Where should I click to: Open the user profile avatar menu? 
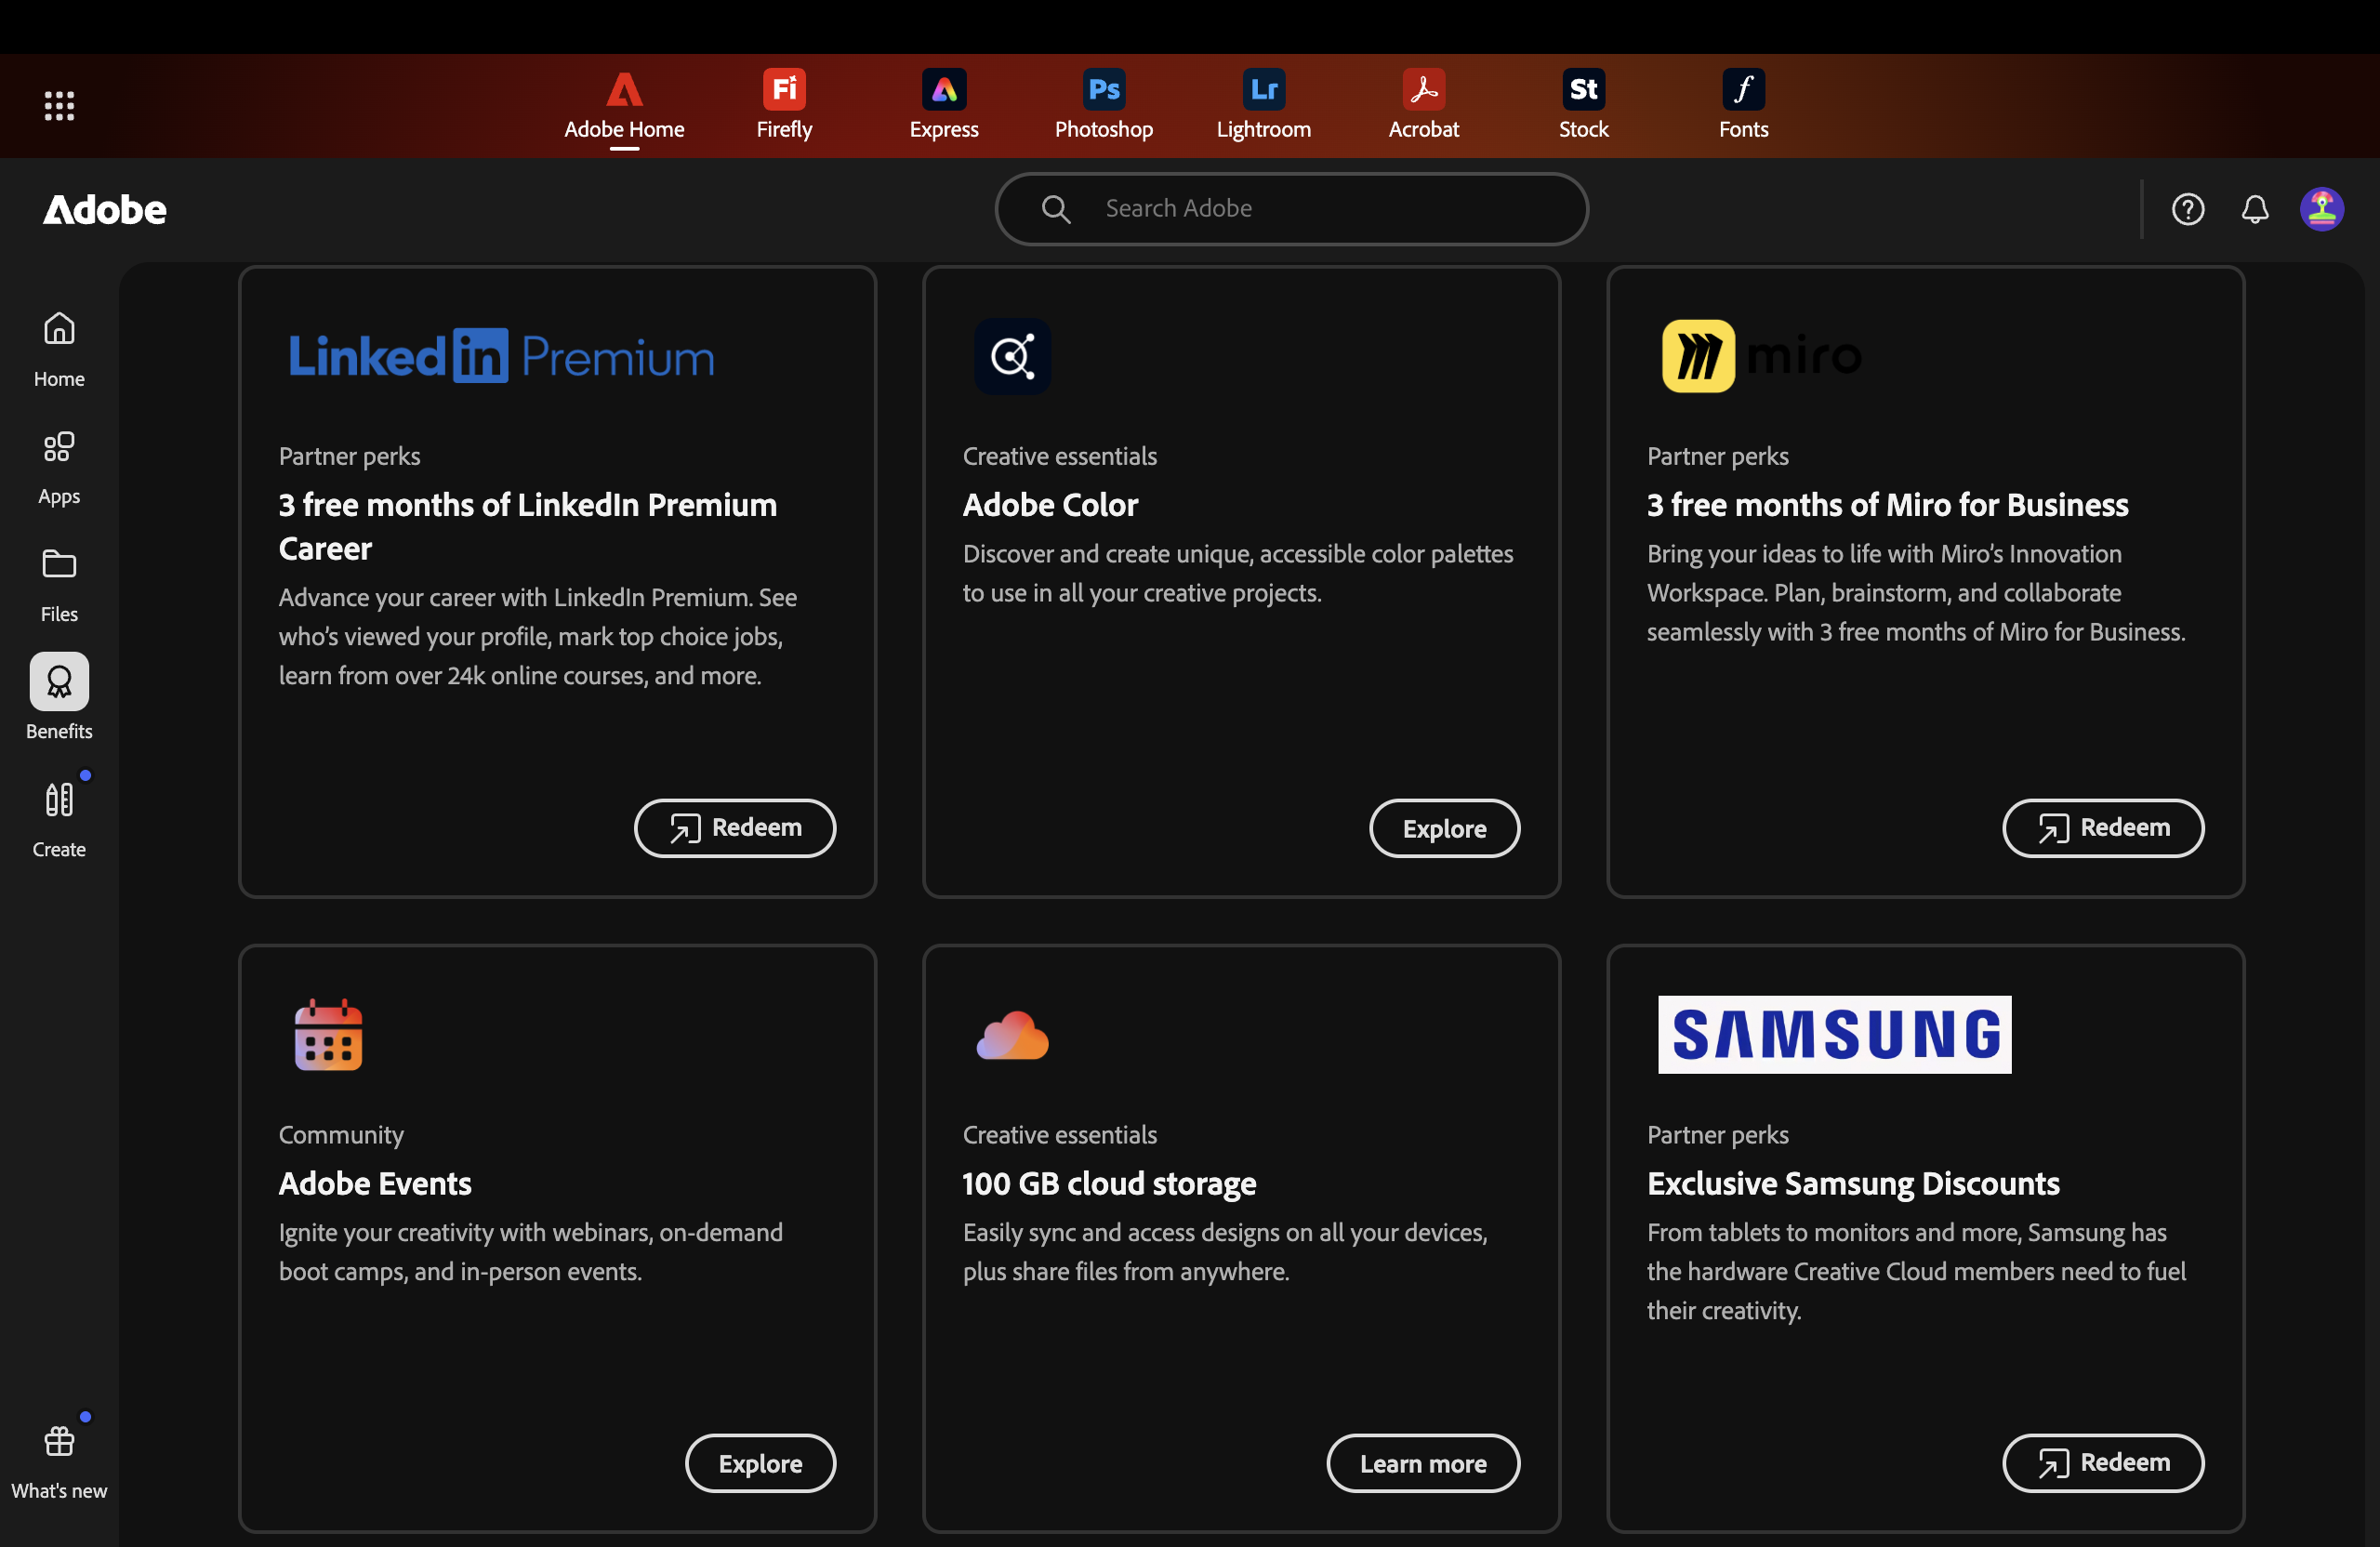click(x=2321, y=209)
